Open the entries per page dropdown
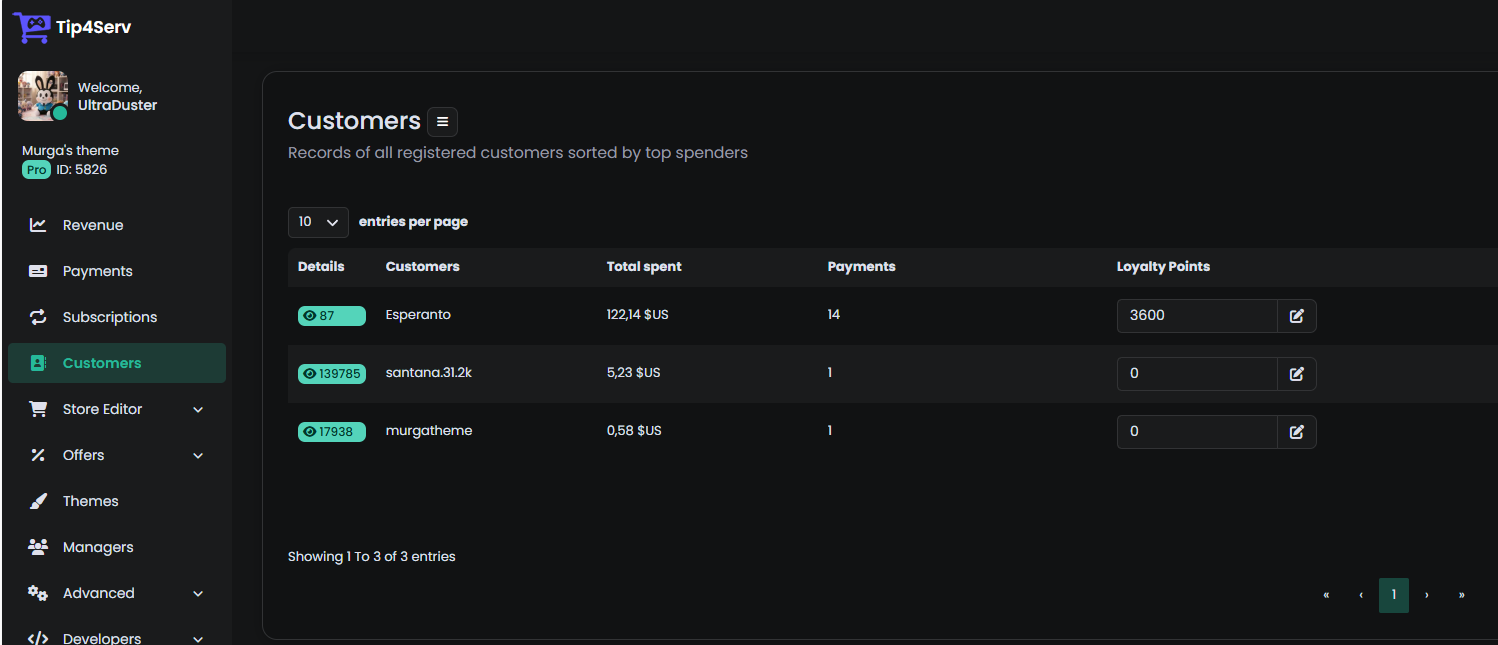The image size is (1498, 645). (318, 222)
